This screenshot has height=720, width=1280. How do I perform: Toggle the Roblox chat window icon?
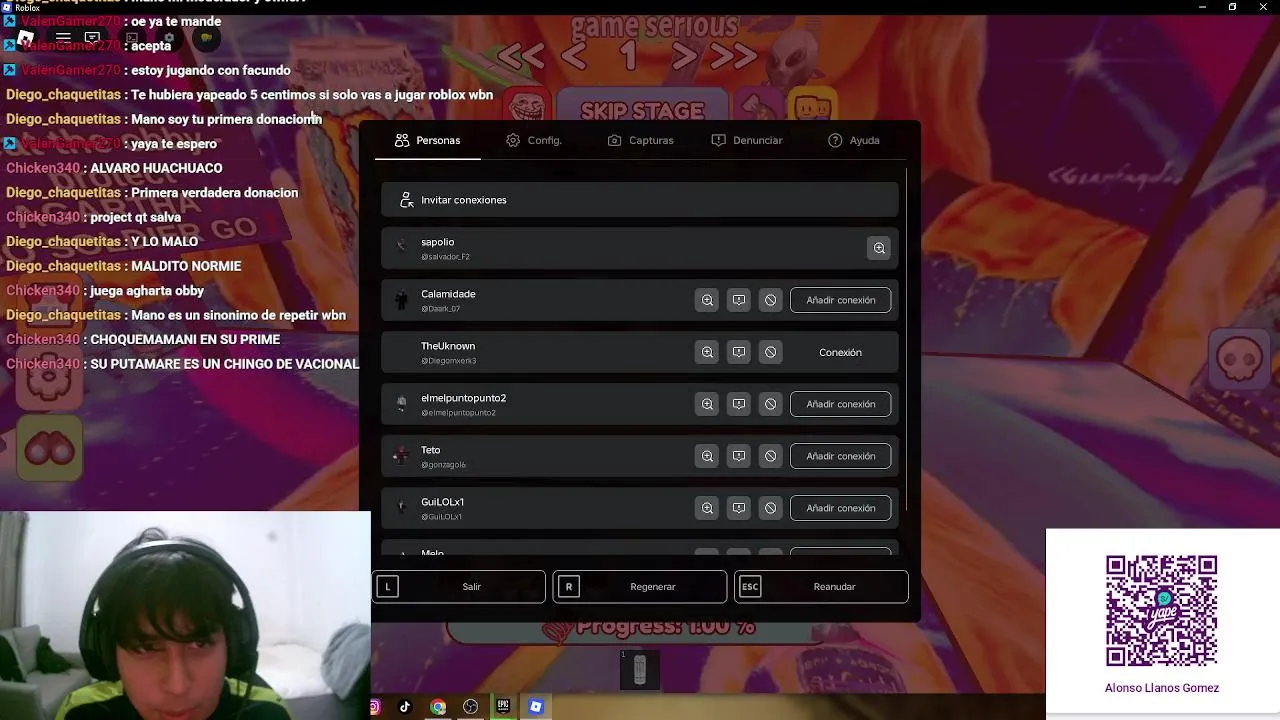pyautogui.click(x=92, y=38)
